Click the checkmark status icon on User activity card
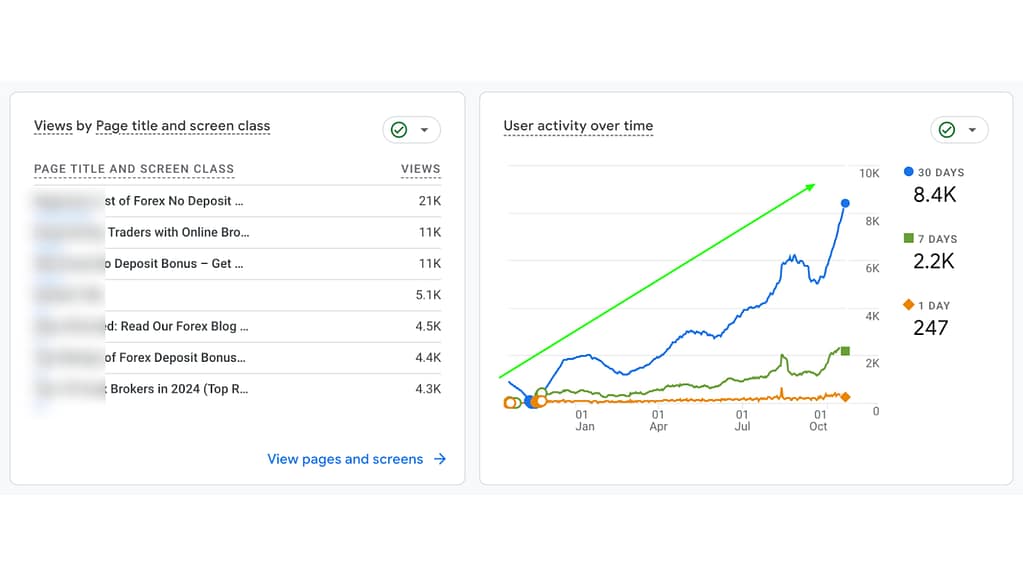The height and width of the screenshot is (576, 1023). click(x=946, y=130)
